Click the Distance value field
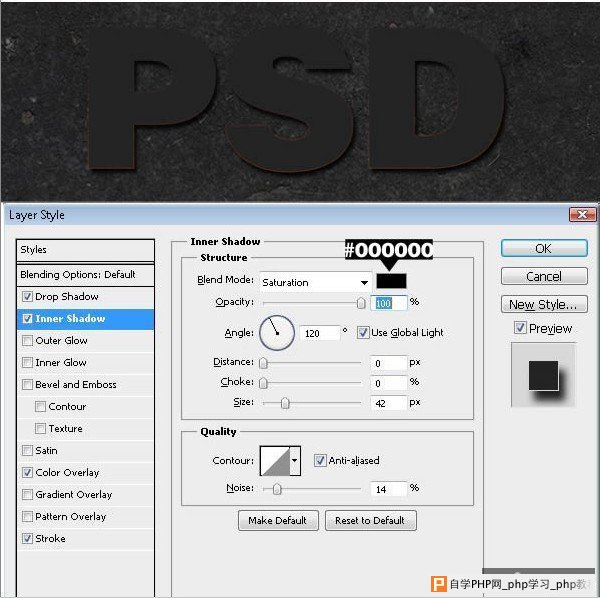The image size is (600, 598). coord(388,363)
